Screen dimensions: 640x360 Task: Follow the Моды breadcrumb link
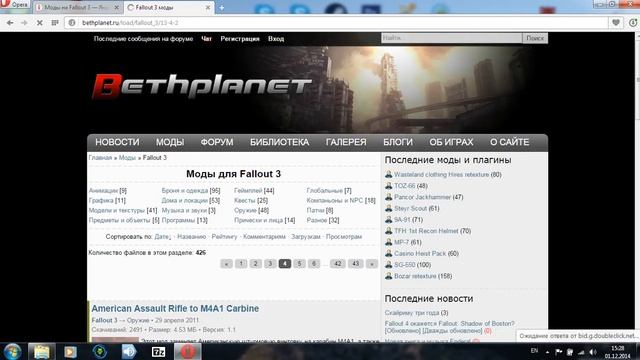coord(127,158)
